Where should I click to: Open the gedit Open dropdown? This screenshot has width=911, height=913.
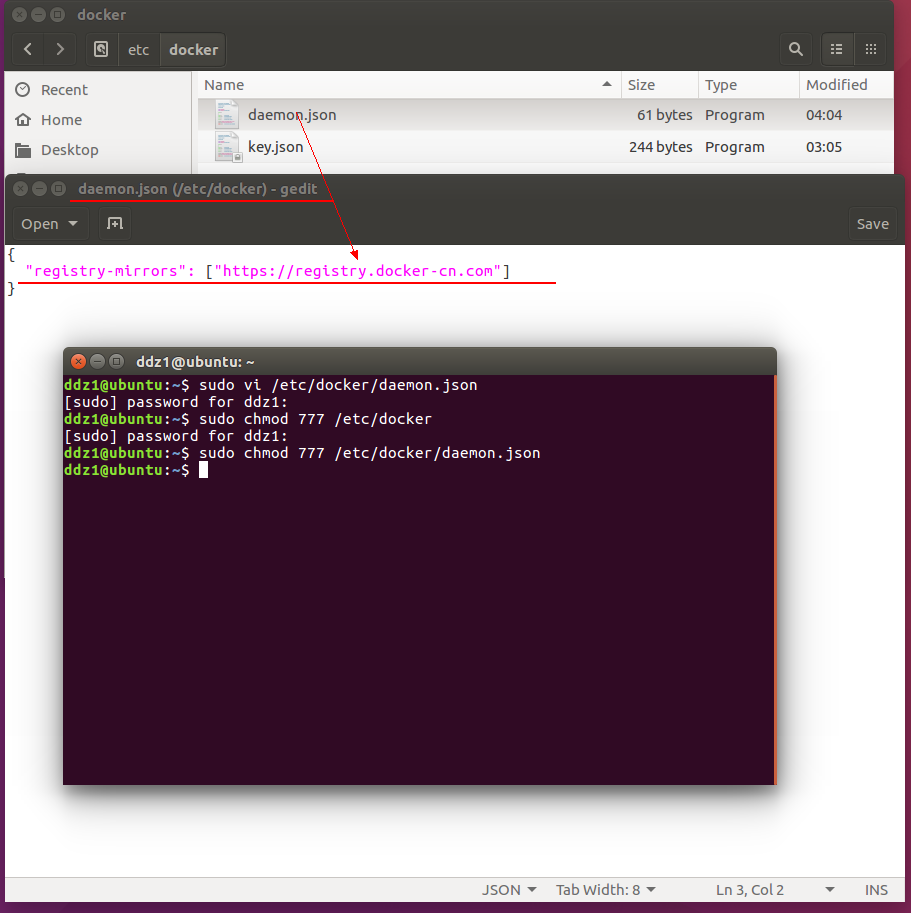pyautogui.click(x=50, y=224)
